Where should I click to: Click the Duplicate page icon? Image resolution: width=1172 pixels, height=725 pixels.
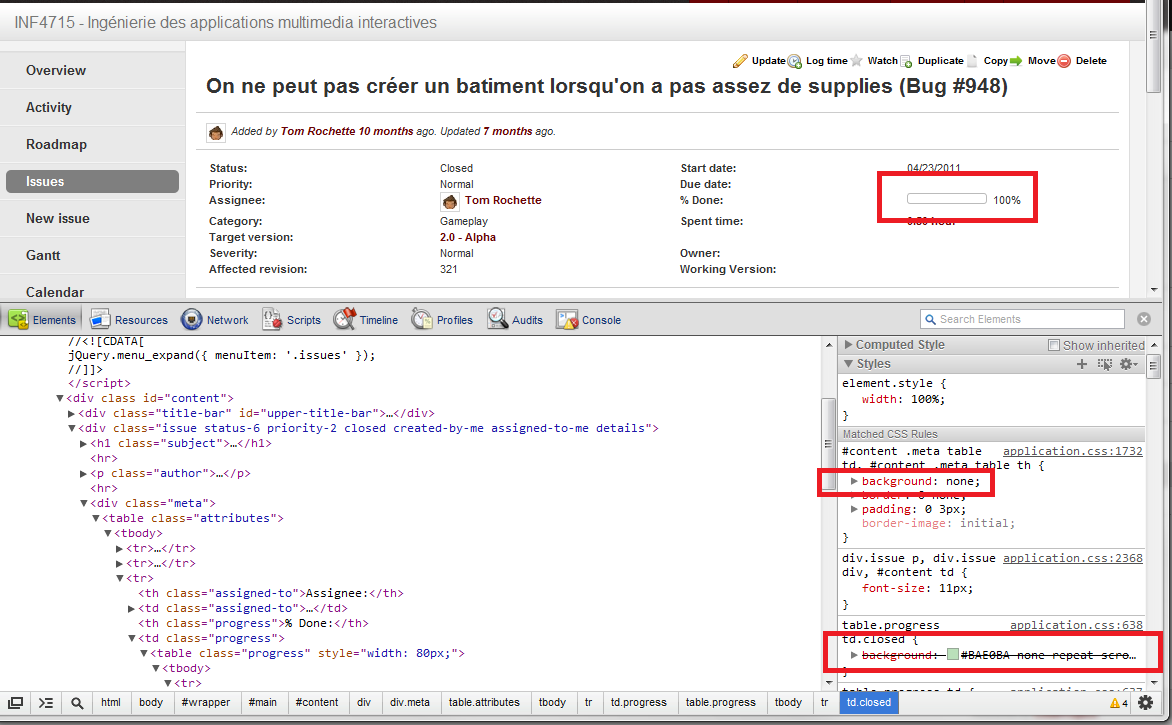coord(907,61)
